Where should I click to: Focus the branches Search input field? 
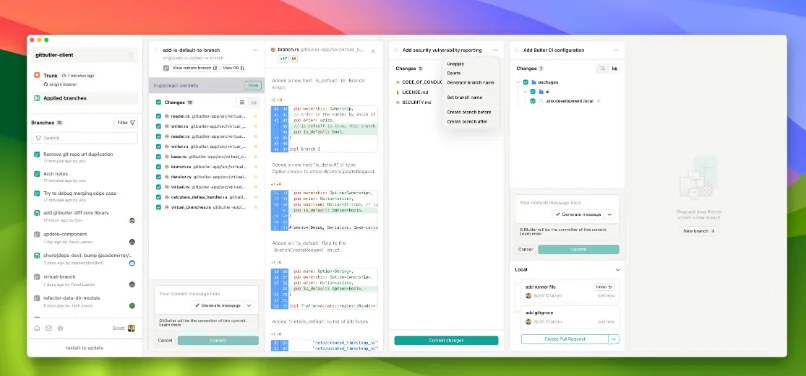tap(84, 138)
